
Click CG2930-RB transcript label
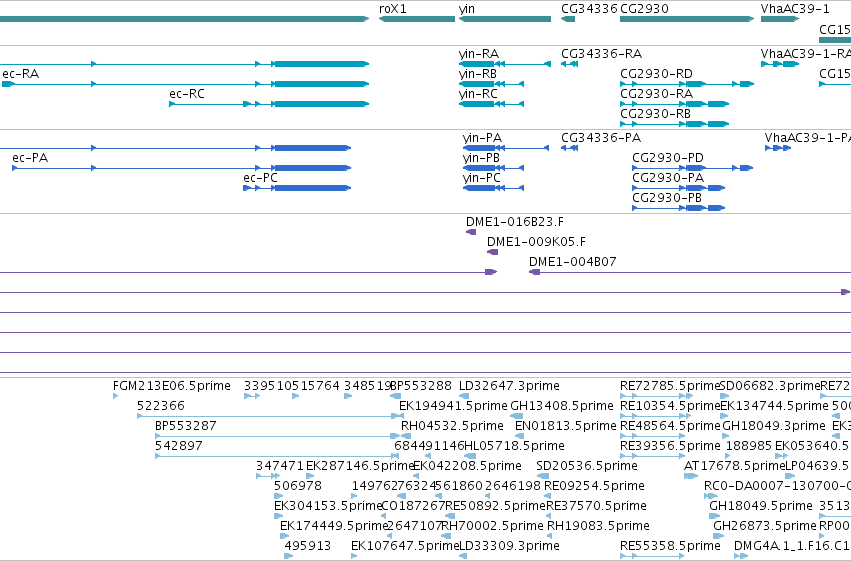[x=656, y=114]
